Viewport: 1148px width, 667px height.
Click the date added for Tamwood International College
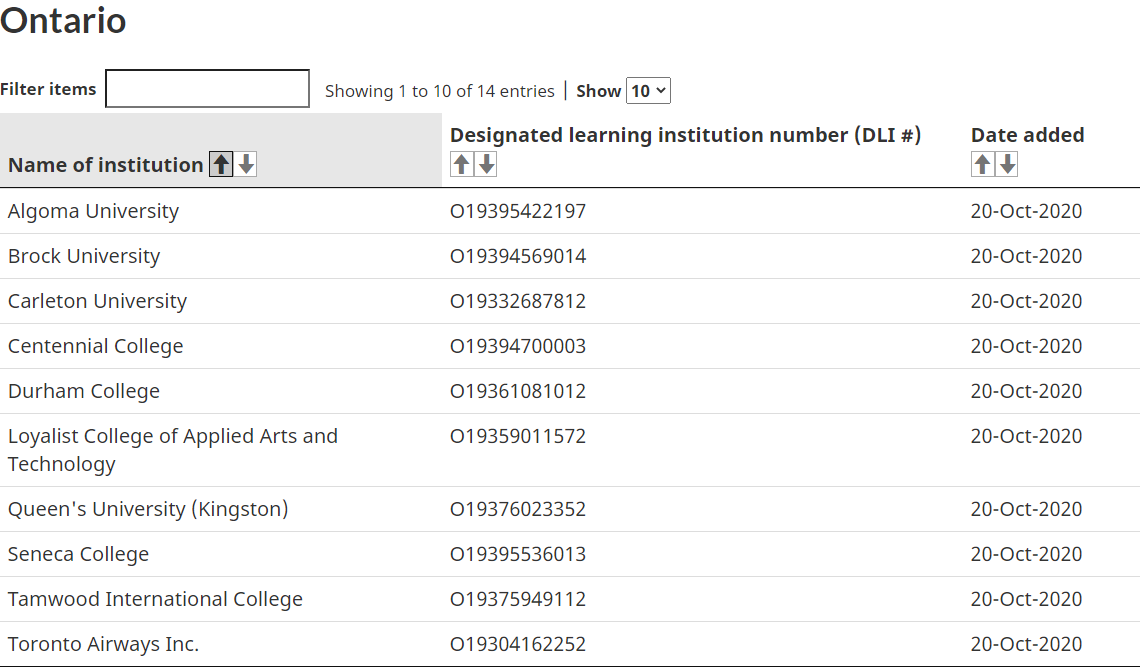pos(1026,599)
